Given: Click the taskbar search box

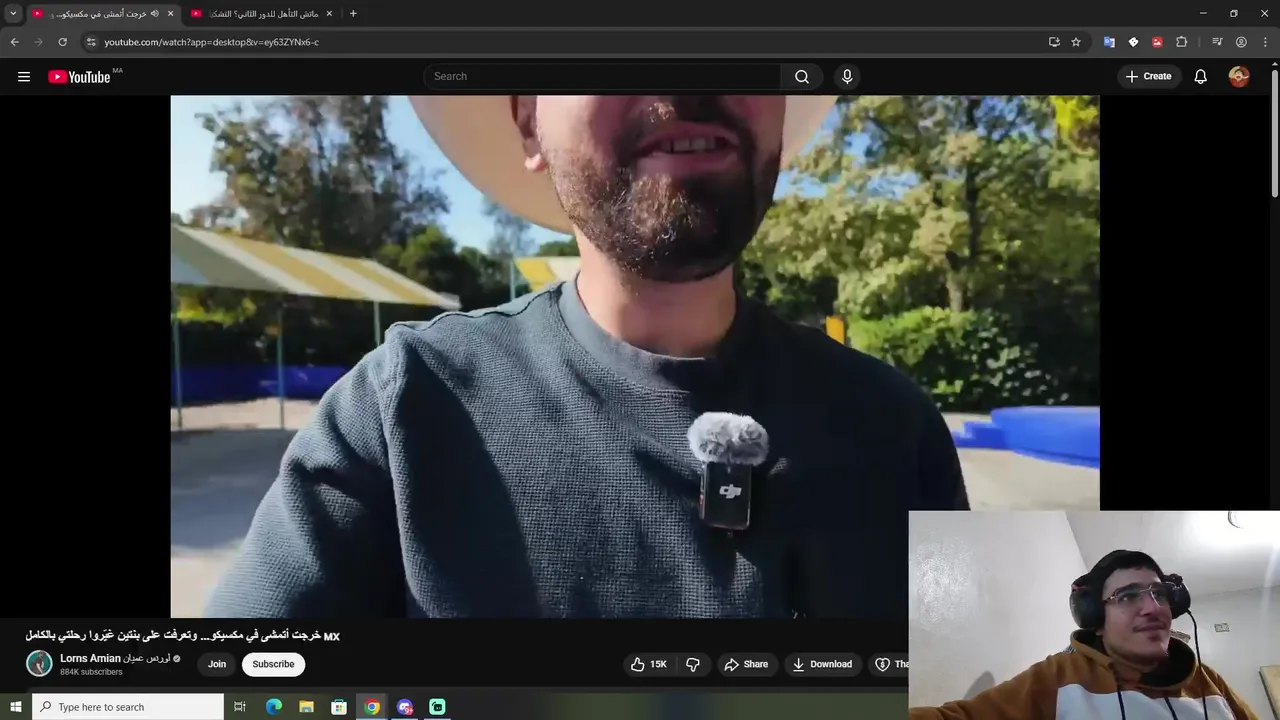Looking at the screenshot, I should click(x=128, y=707).
